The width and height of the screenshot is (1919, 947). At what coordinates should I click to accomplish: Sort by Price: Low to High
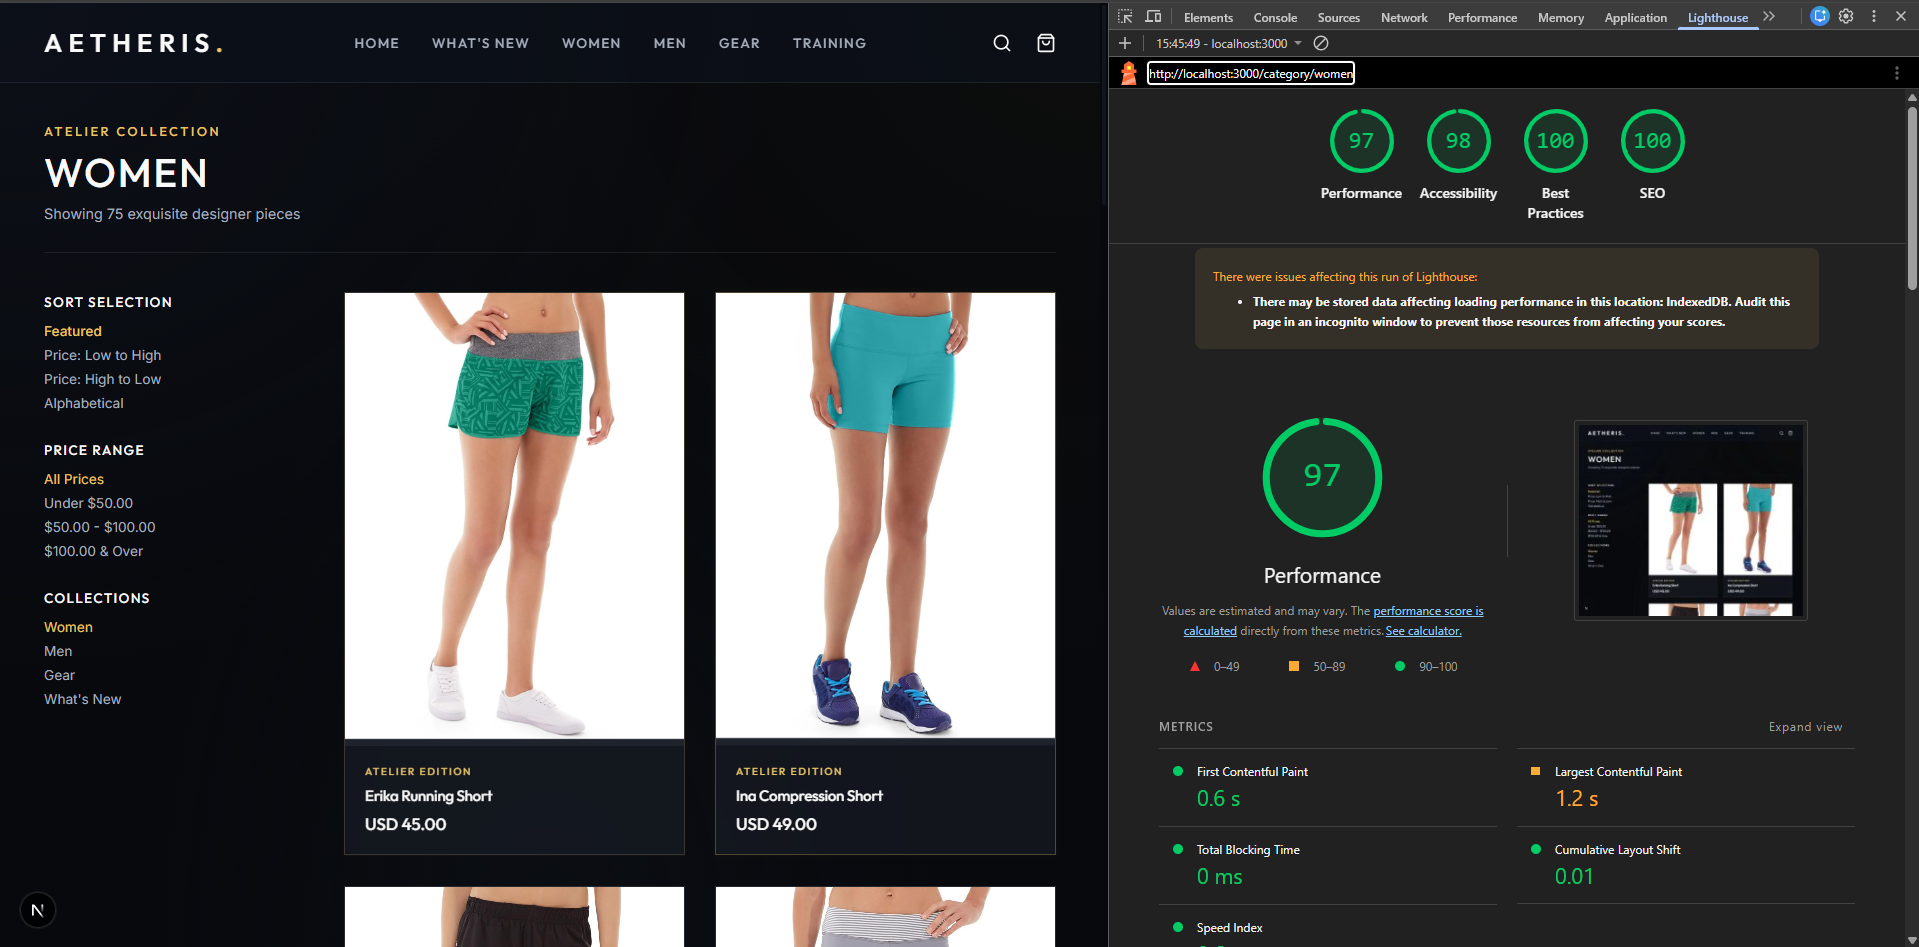(x=102, y=355)
